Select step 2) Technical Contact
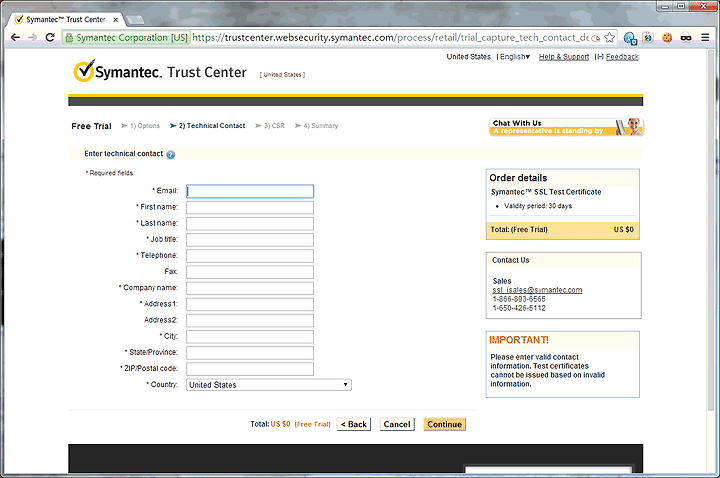This screenshot has width=720, height=478. [212, 126]
